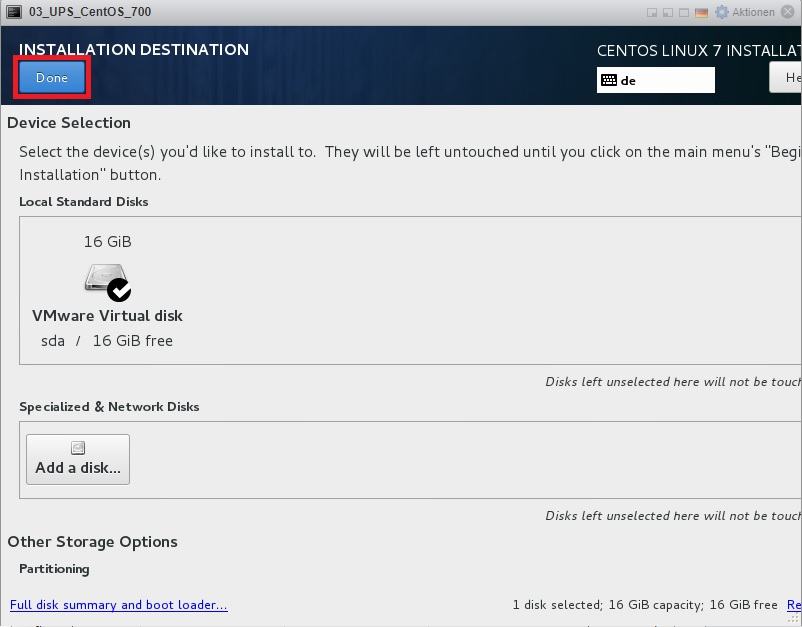Image resolution: width=802 pixels, height=627 pixels.
Task: Click the keyboard icon next to 'de'
Action: coord(609,80)
